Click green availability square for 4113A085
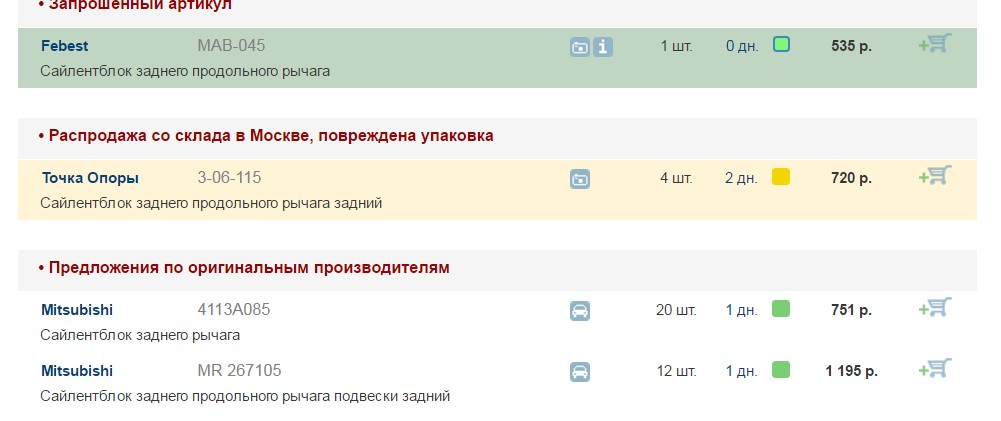This screenshot has width=1001, height=421. click(781, 309)
